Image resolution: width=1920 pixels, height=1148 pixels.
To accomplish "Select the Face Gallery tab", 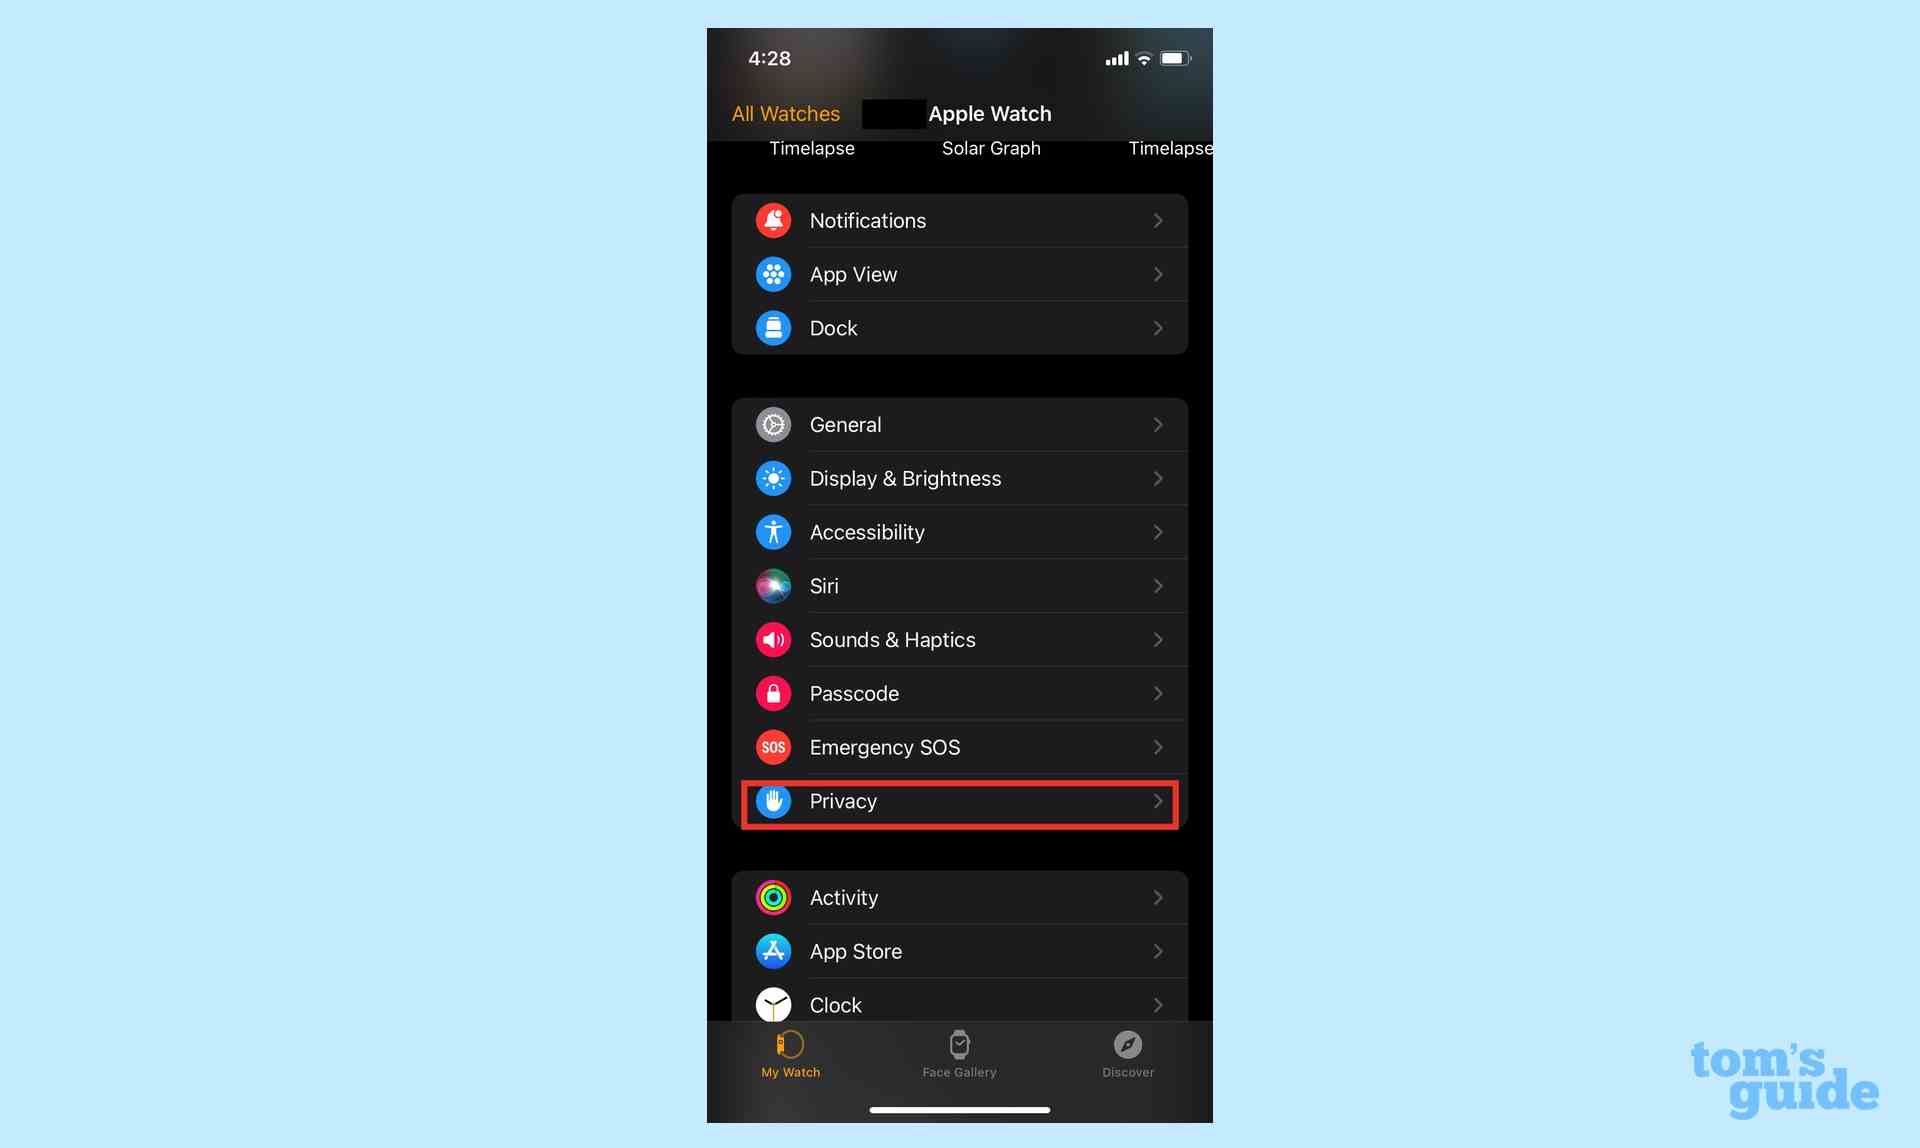I will (959, 1052).
